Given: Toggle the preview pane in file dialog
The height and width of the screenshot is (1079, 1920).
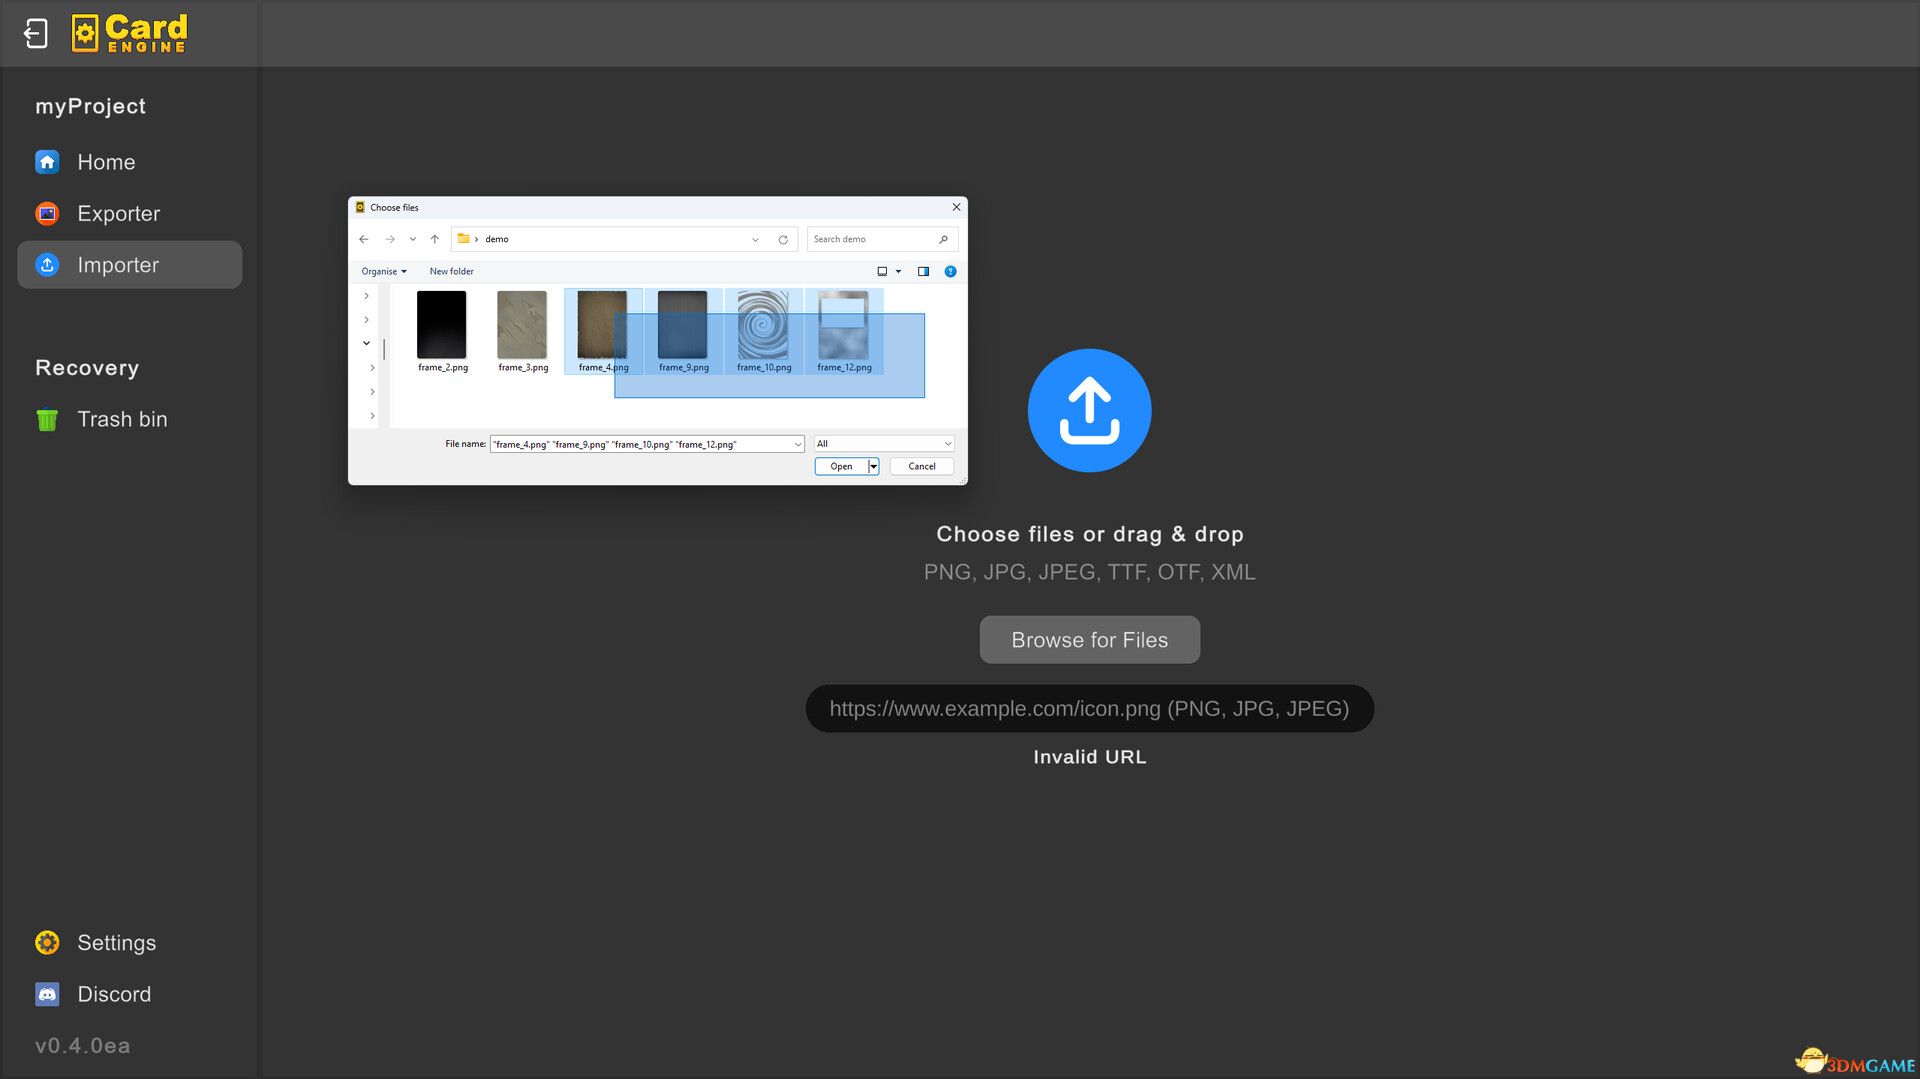Looking at the screenshot, I should 923,272.
